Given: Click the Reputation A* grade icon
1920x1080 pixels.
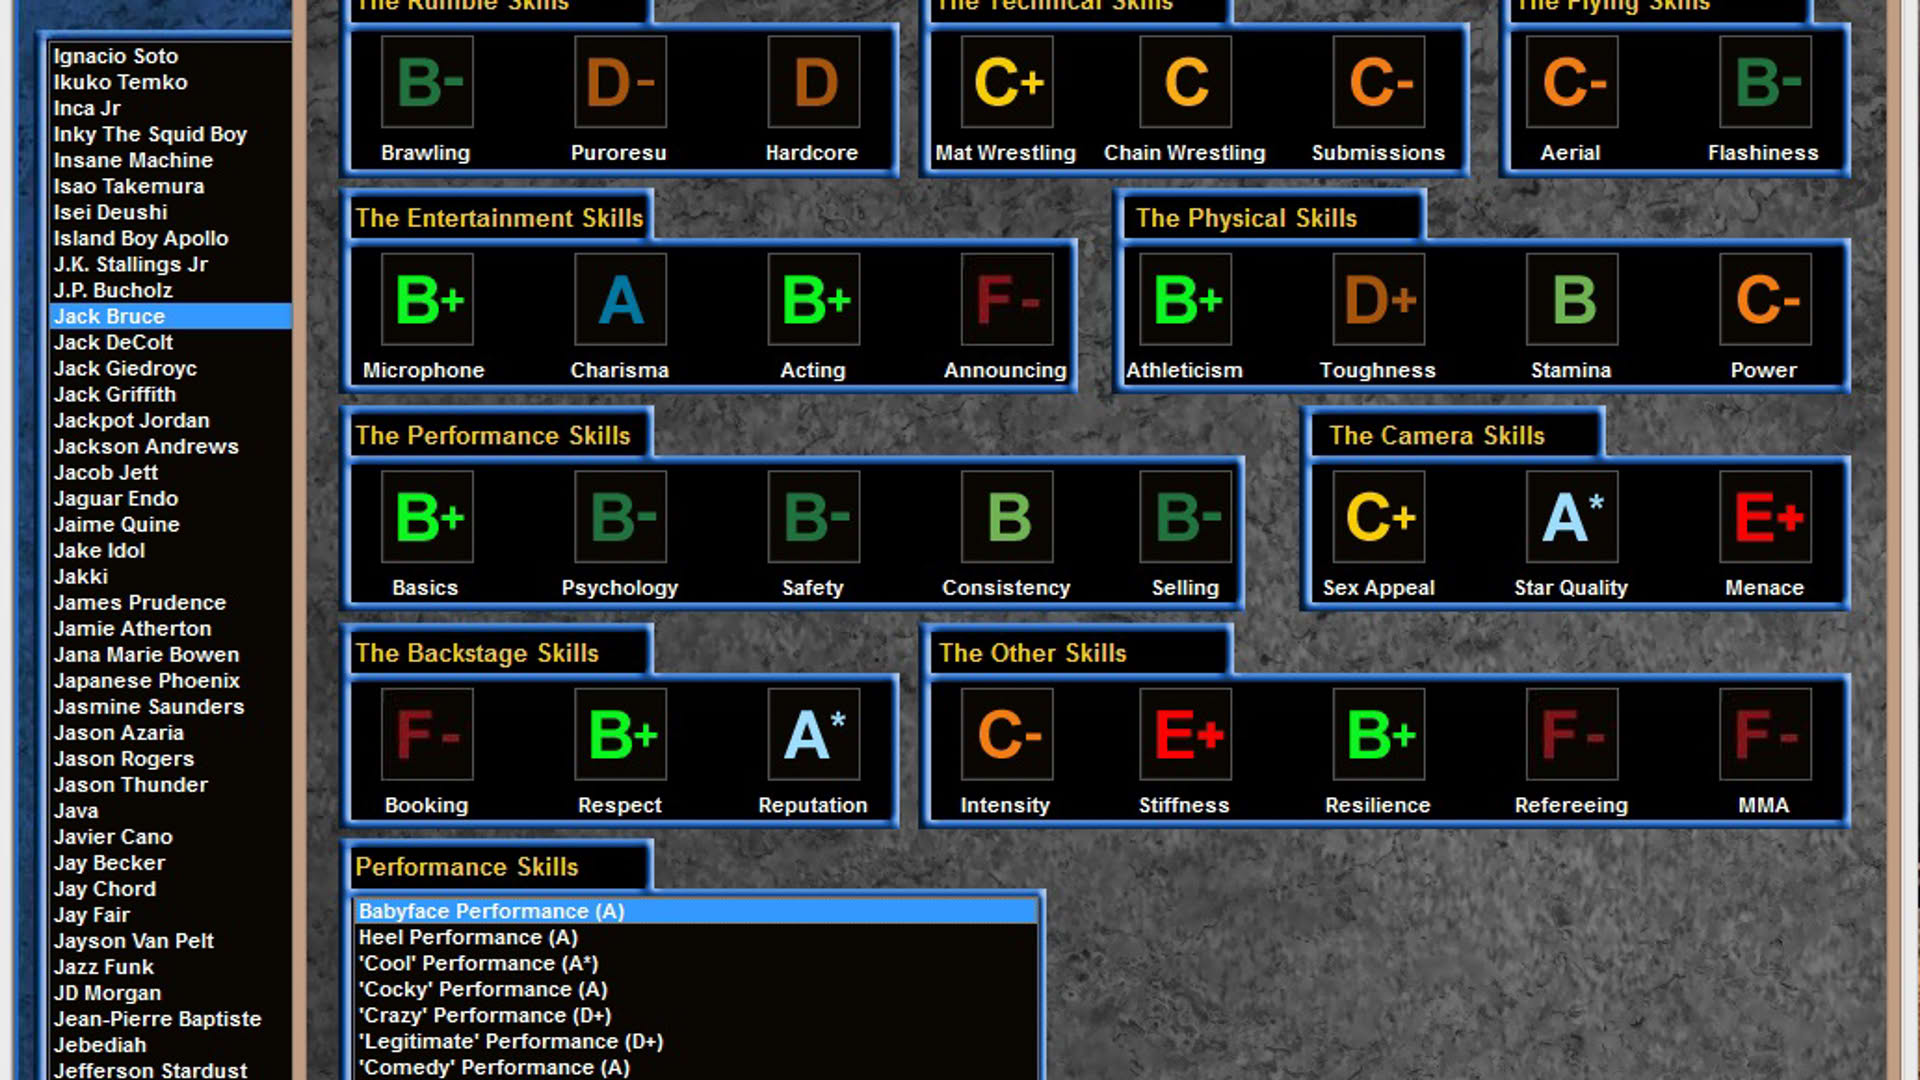Looking at the screenshot, I should tap(813, 734).
